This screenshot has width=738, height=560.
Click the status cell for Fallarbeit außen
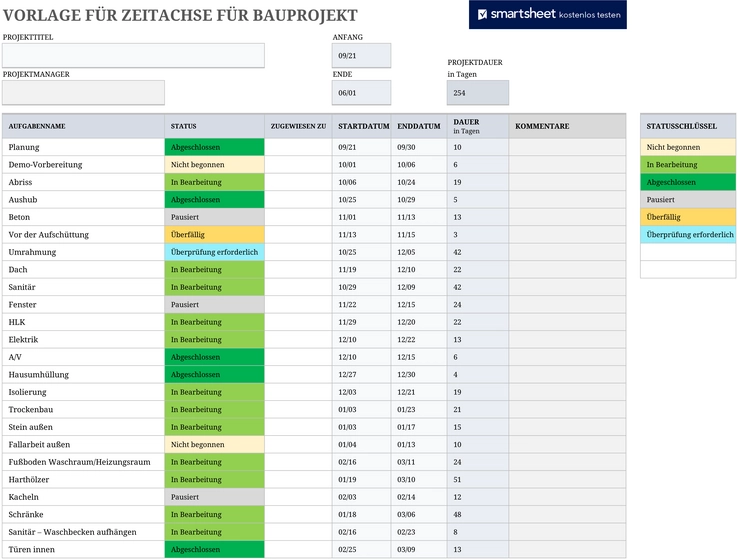pyautogui.click(x=215, y=444)
